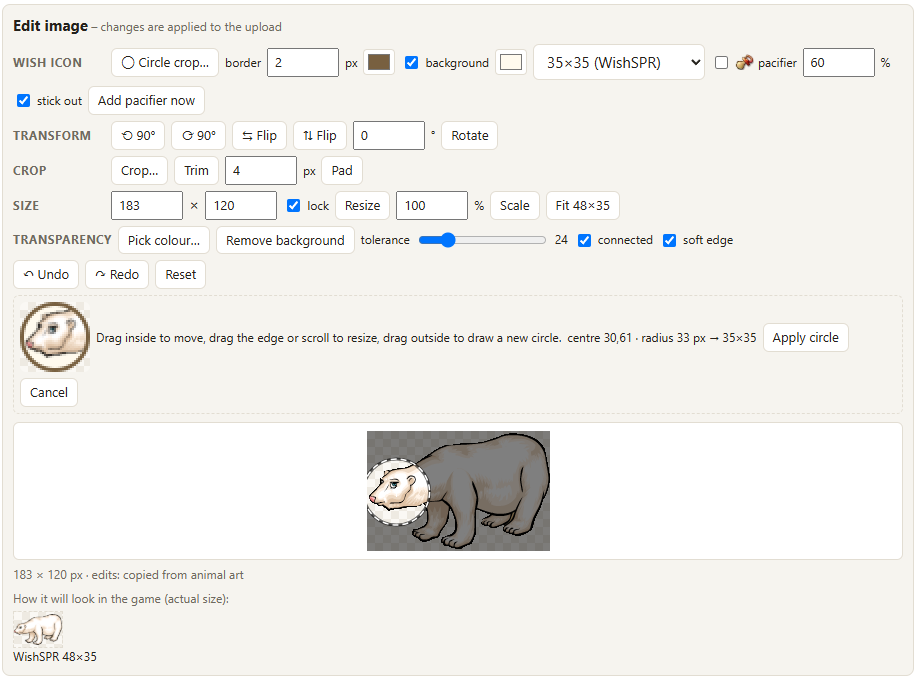
Task: Apply the circle crop
Action: click(806, 338)
